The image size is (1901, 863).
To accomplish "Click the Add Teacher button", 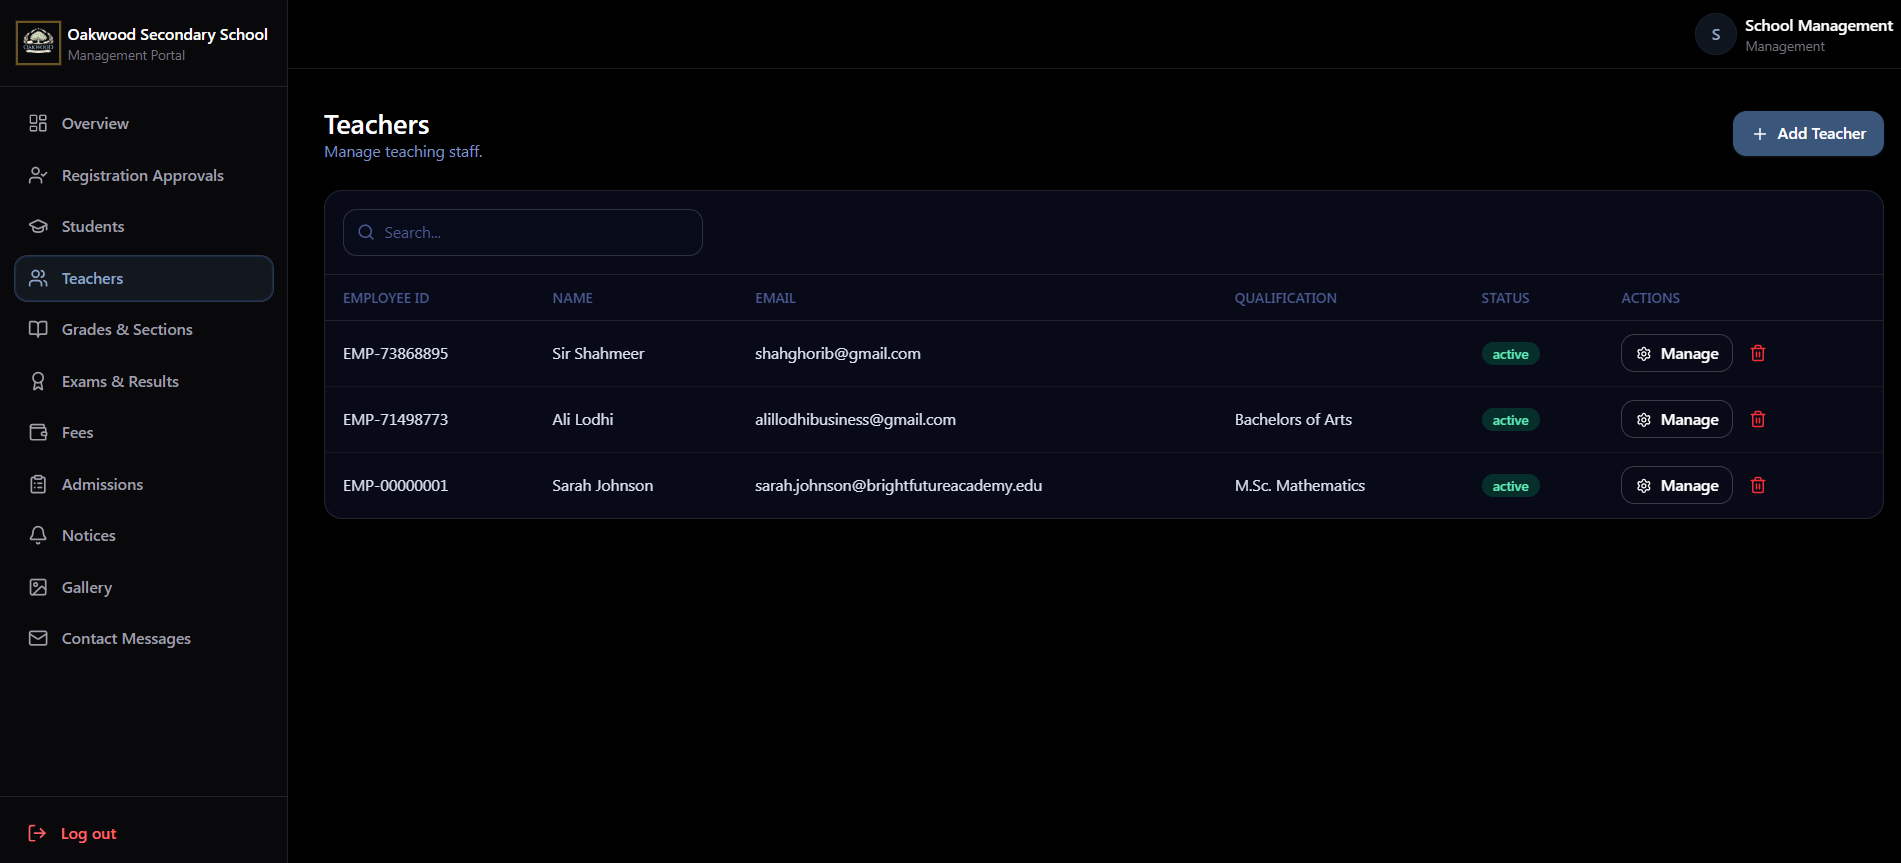I will (1807, 133).
